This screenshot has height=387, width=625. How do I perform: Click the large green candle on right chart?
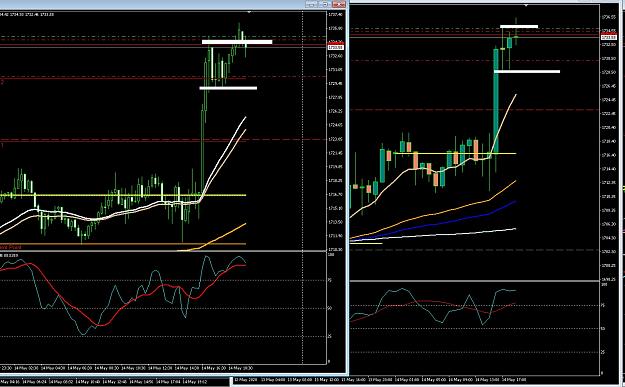(496, 100)
